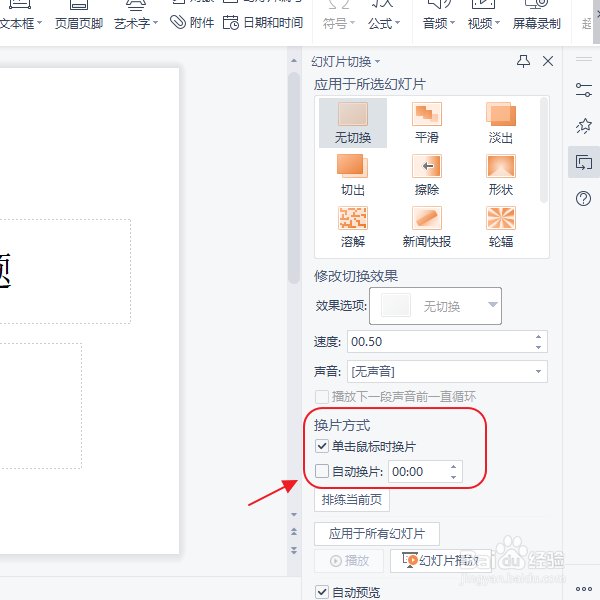
Task: Choose the 新闻快报 transition effect
Action: (427, 227)
